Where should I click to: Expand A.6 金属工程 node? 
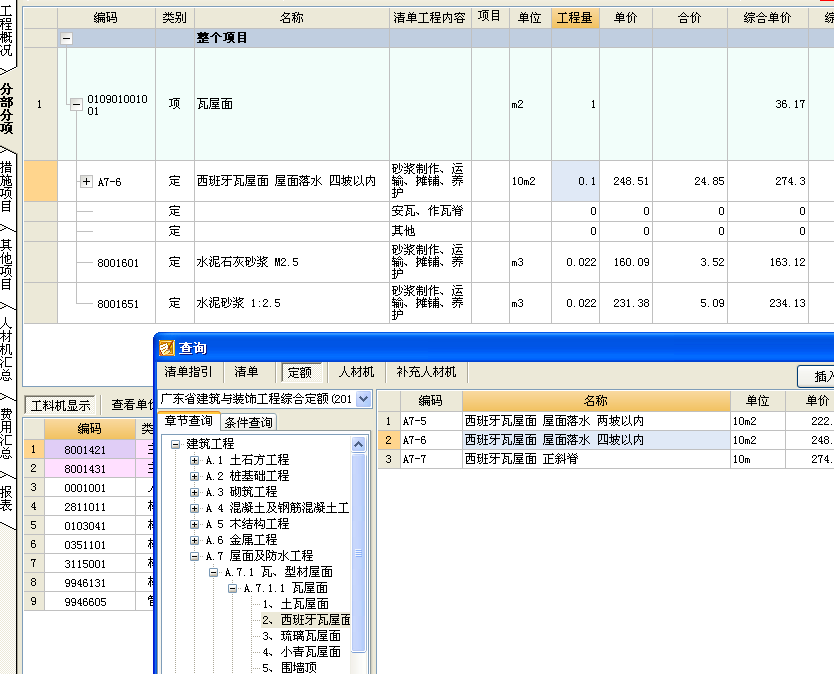pos(195,540)
